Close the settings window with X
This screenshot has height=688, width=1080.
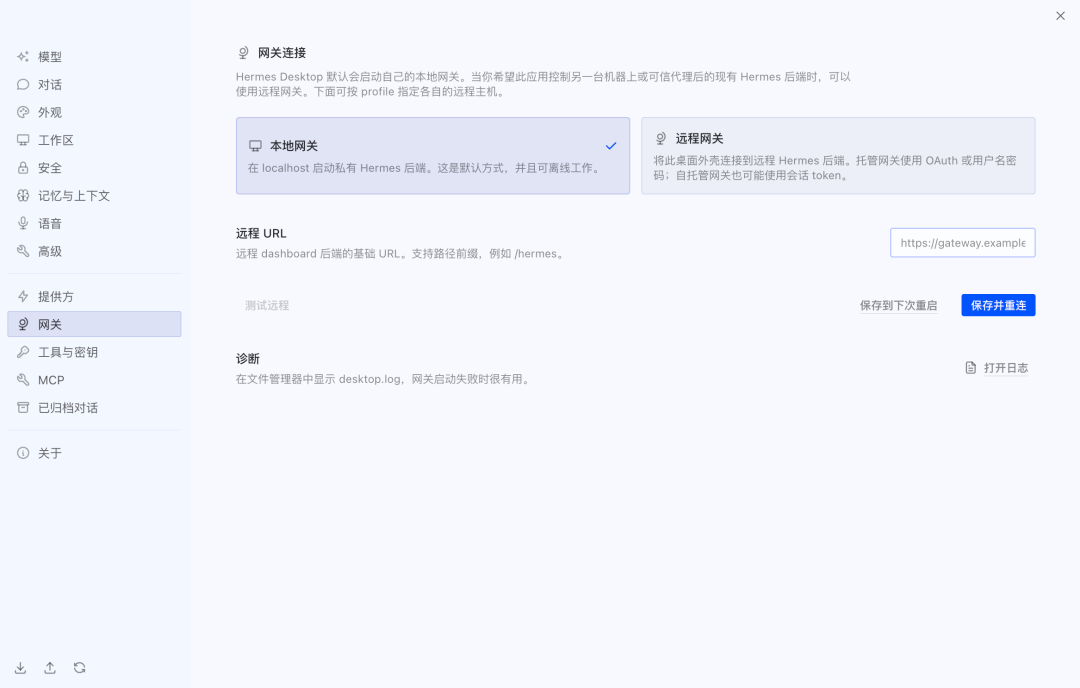[x=1060, y=16]
